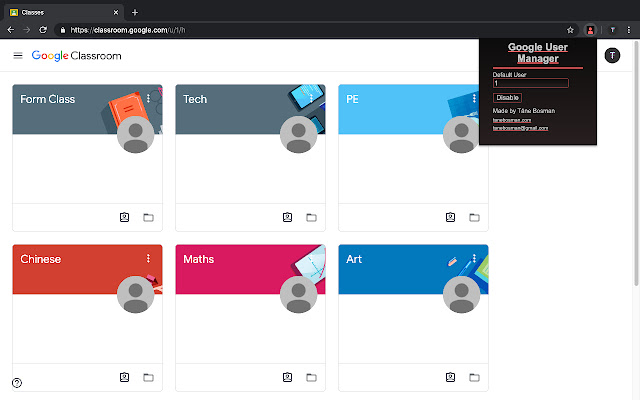Click the browser address bar

pos(300,31)
